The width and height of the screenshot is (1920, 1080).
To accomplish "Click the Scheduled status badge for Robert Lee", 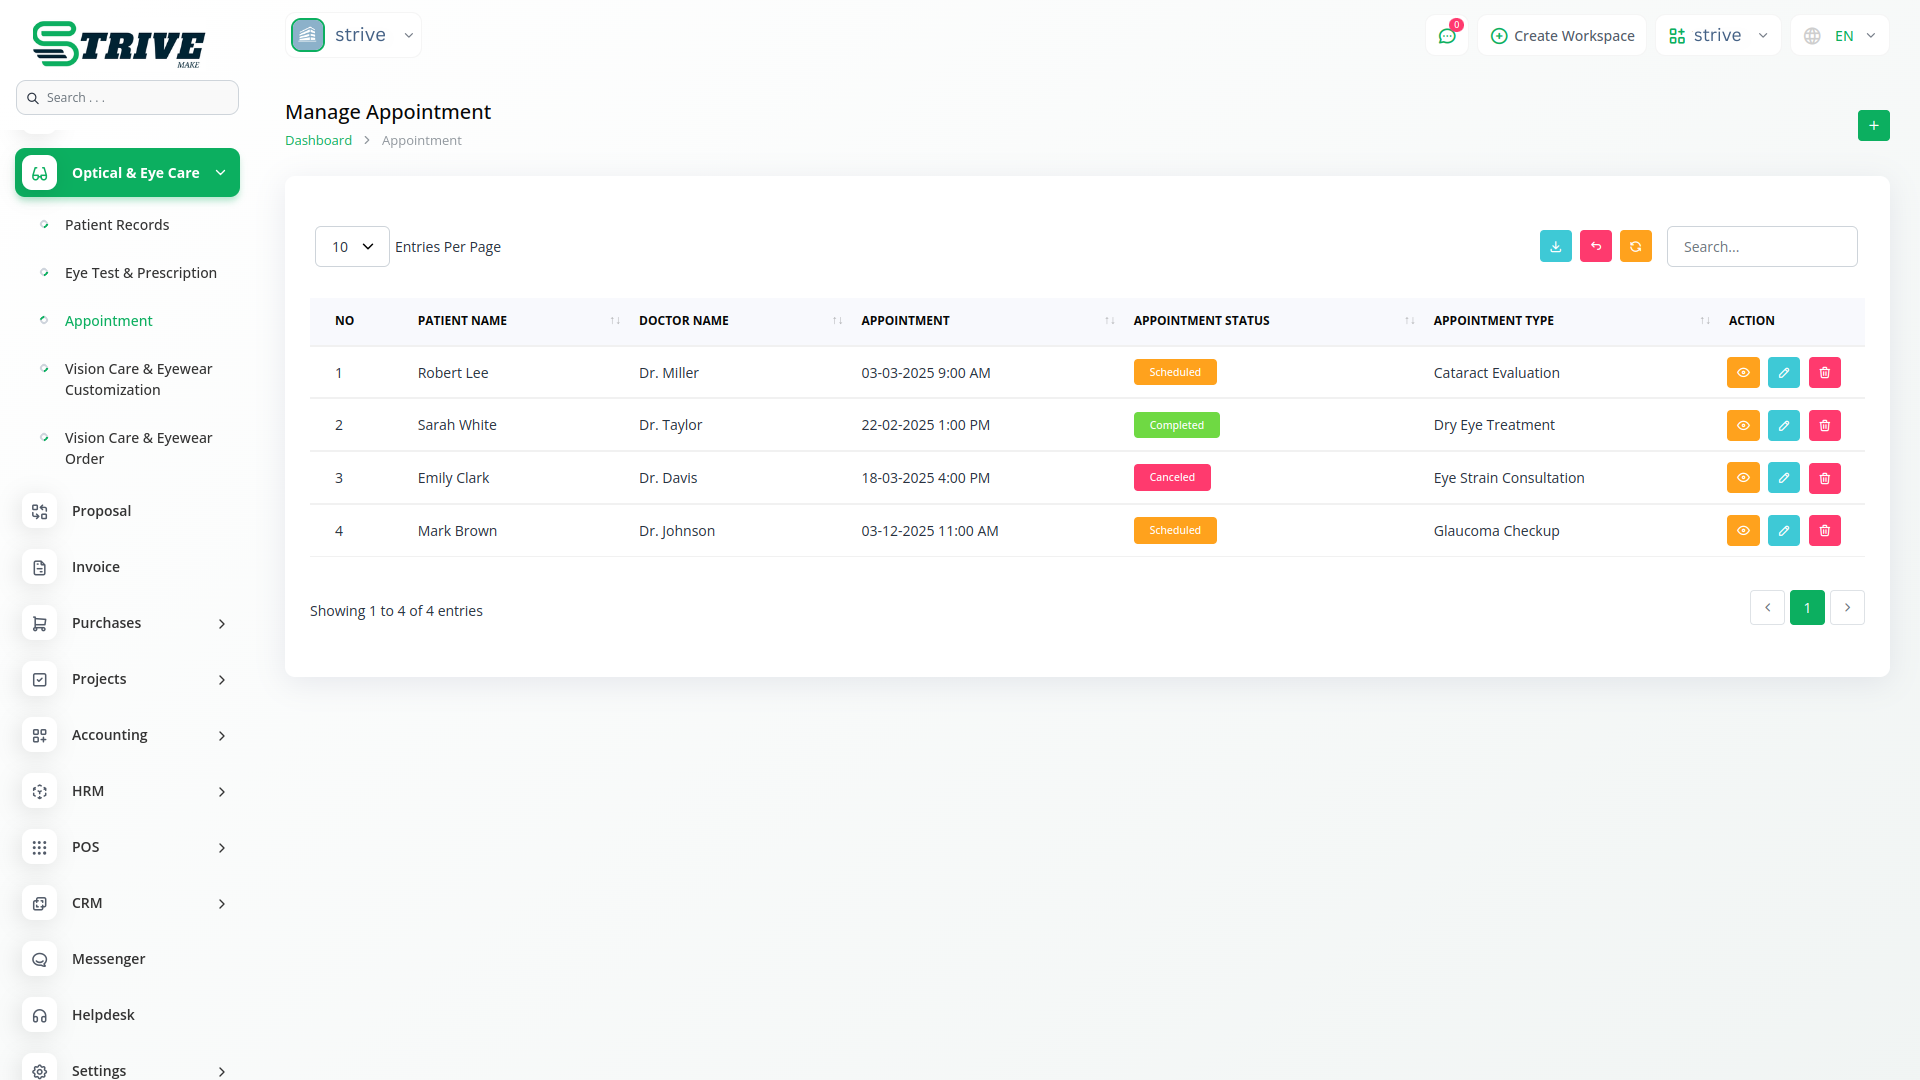I will (1174, 373).
